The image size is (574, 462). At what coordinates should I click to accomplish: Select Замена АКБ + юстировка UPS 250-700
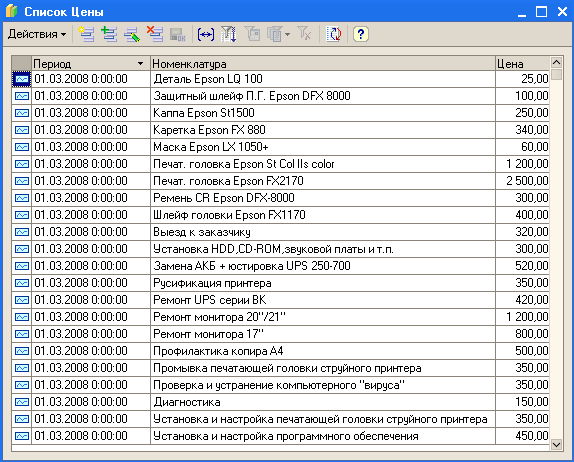323,266
